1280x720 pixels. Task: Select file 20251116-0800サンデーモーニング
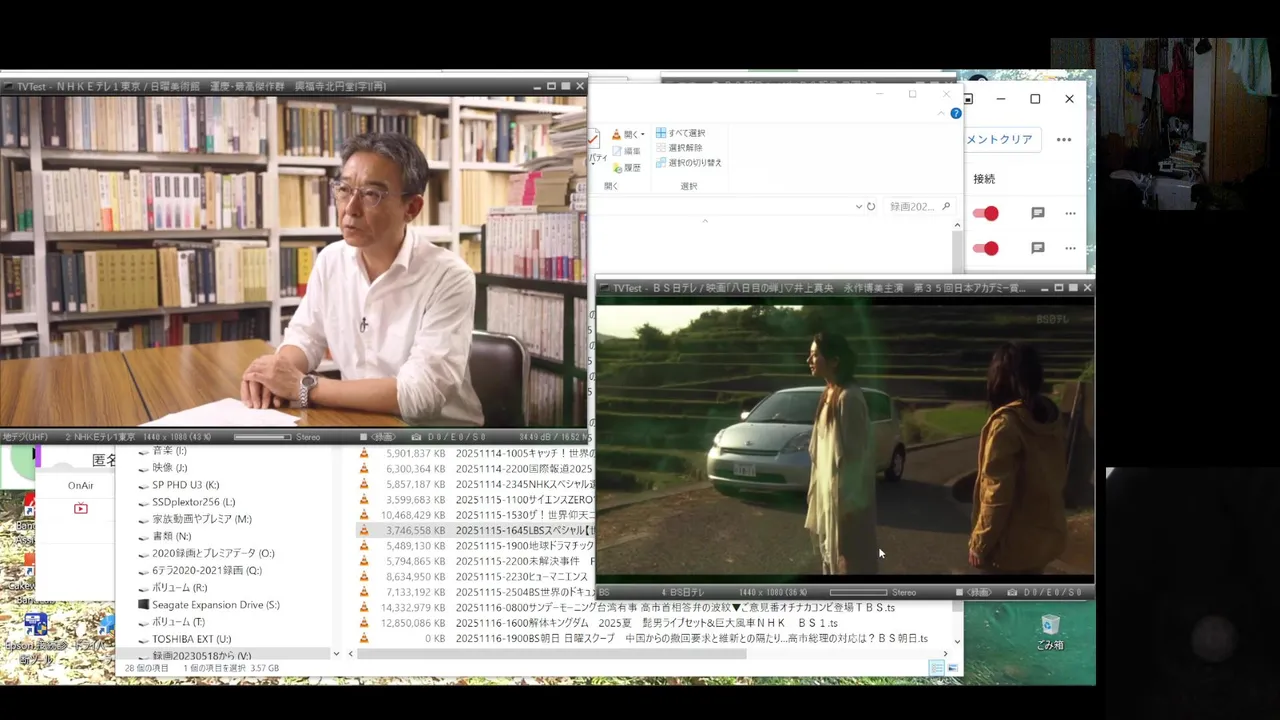675,607
